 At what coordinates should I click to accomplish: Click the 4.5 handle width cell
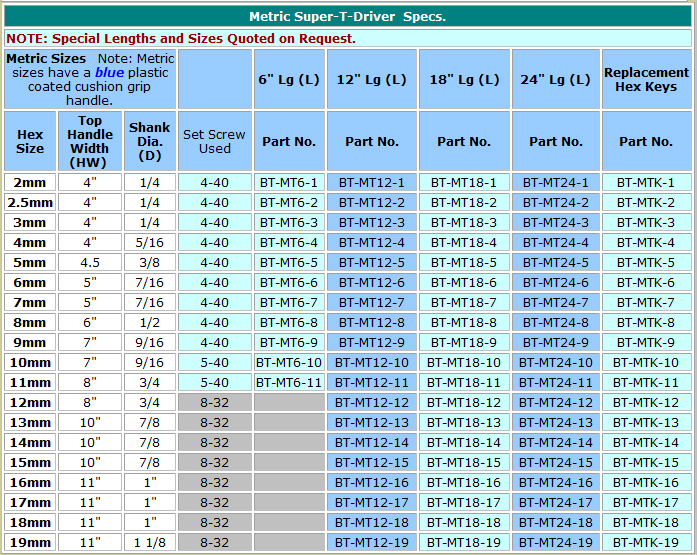90,262
